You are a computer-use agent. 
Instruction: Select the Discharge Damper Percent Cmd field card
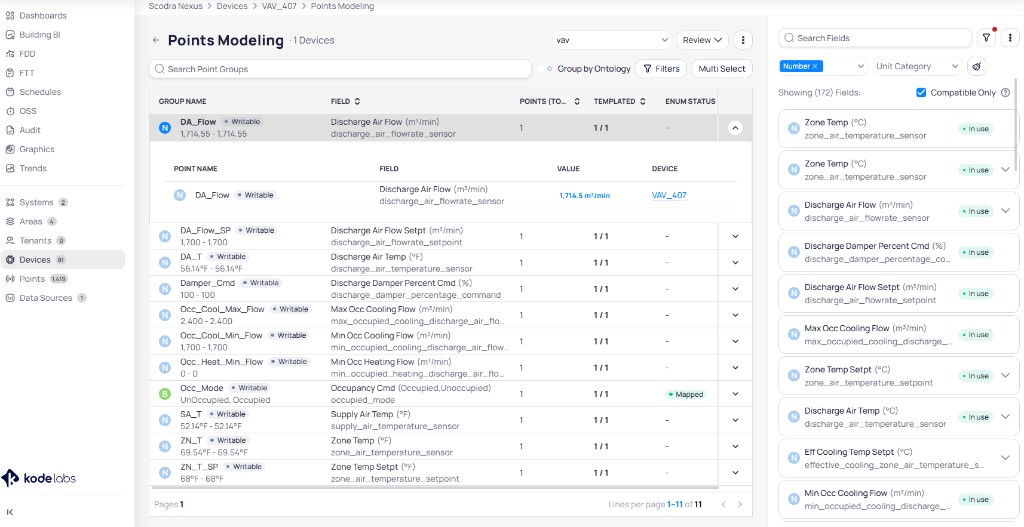(898, 252)
